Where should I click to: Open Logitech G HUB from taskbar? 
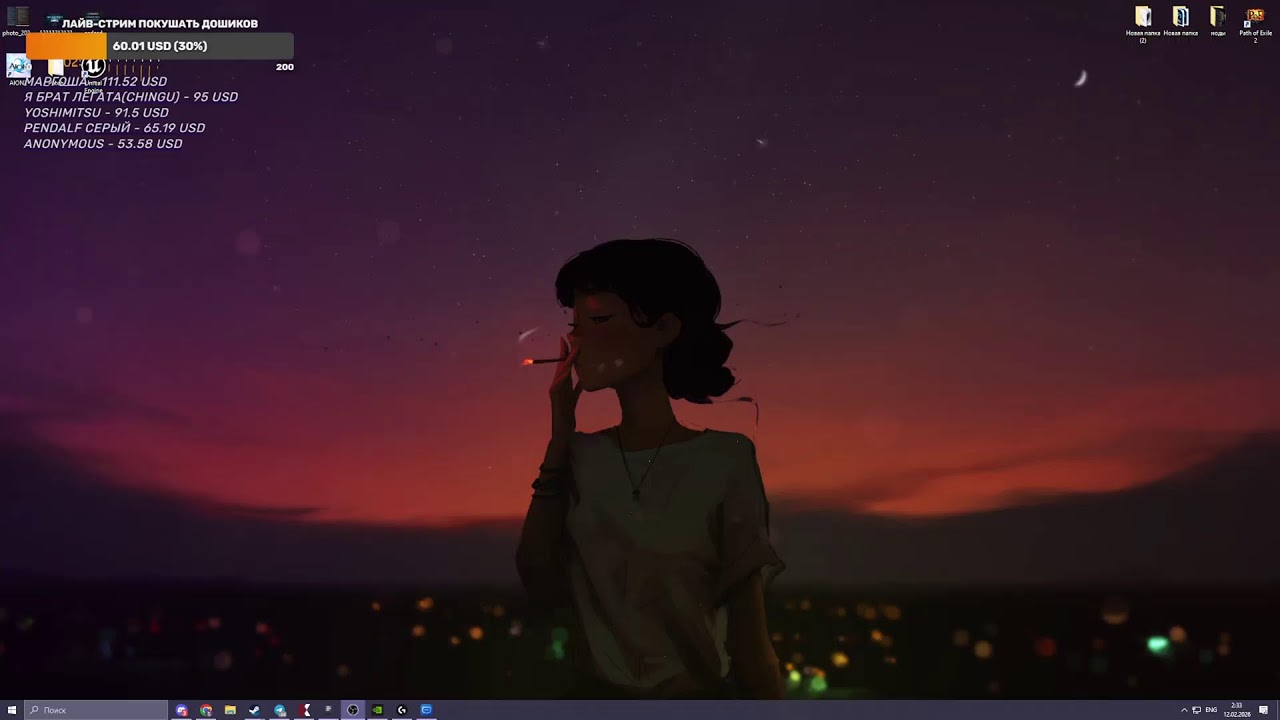(x=402, y=710)
